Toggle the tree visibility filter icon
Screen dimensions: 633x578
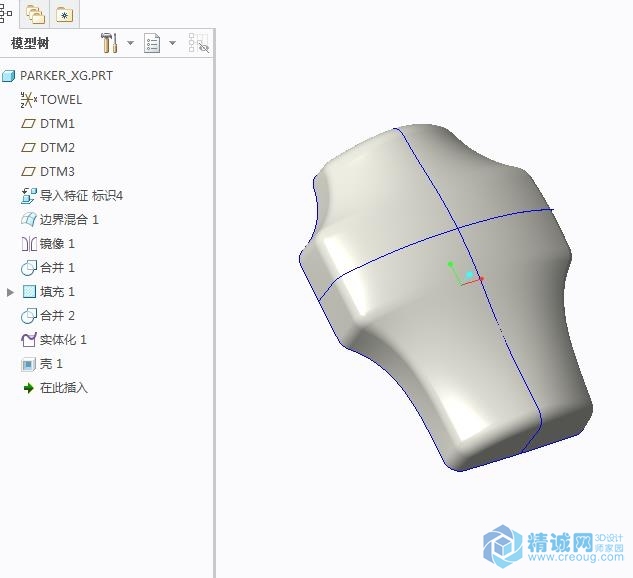[198, 43]
